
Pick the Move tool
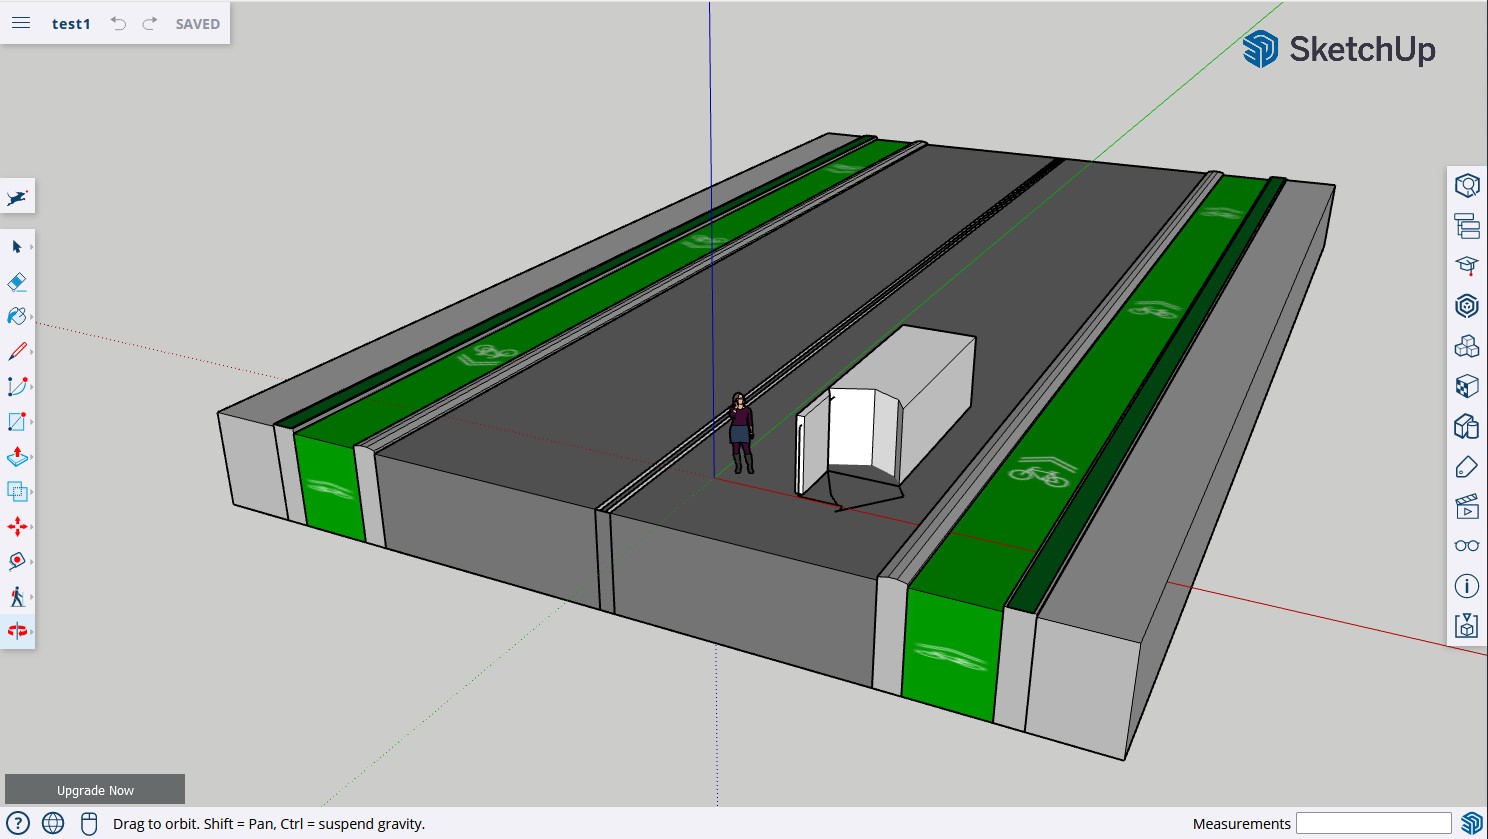17,527
